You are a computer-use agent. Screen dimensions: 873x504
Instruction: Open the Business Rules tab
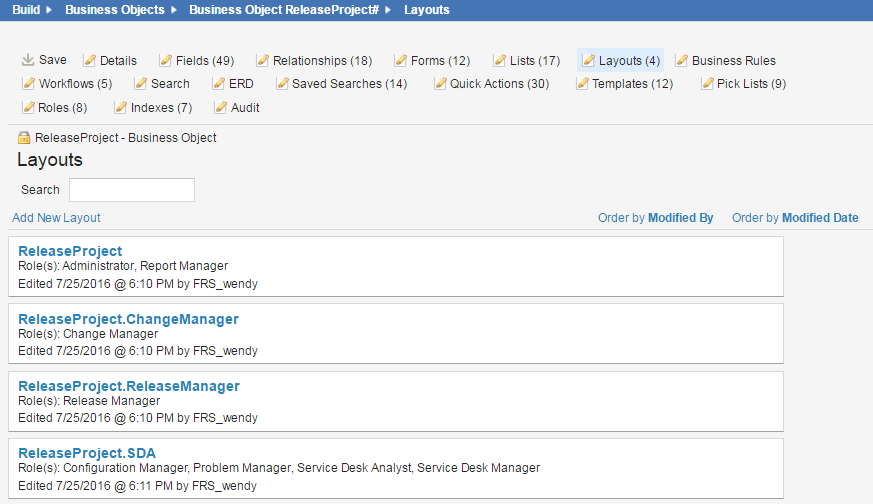[733, 61]
